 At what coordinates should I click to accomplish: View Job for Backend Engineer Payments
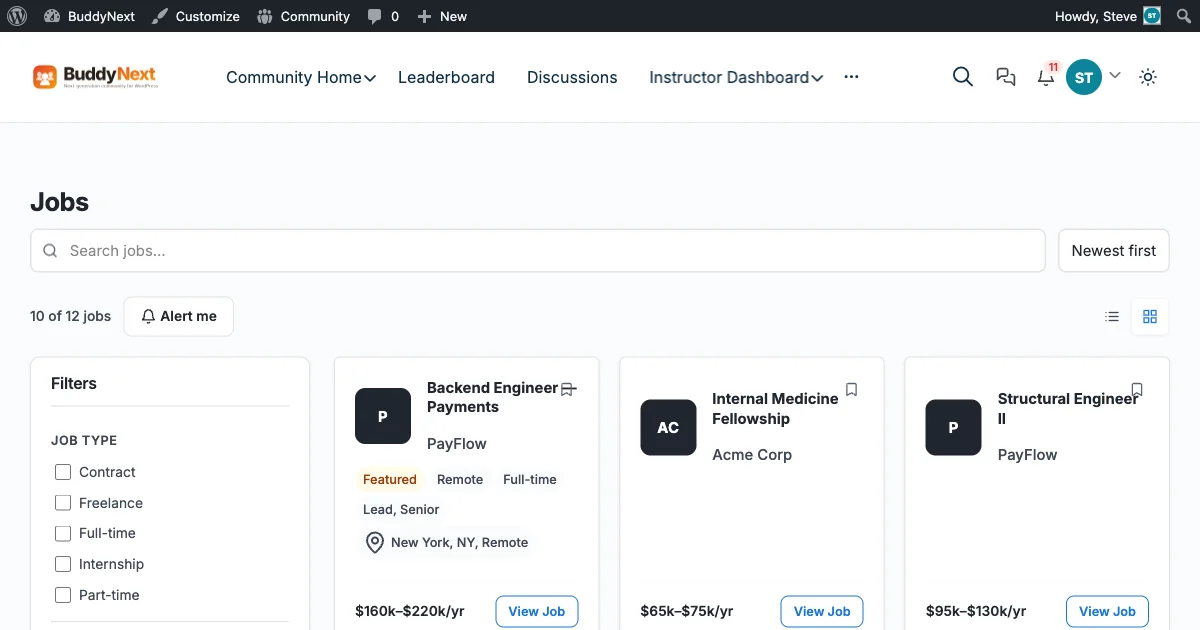(x=537, y=611)
